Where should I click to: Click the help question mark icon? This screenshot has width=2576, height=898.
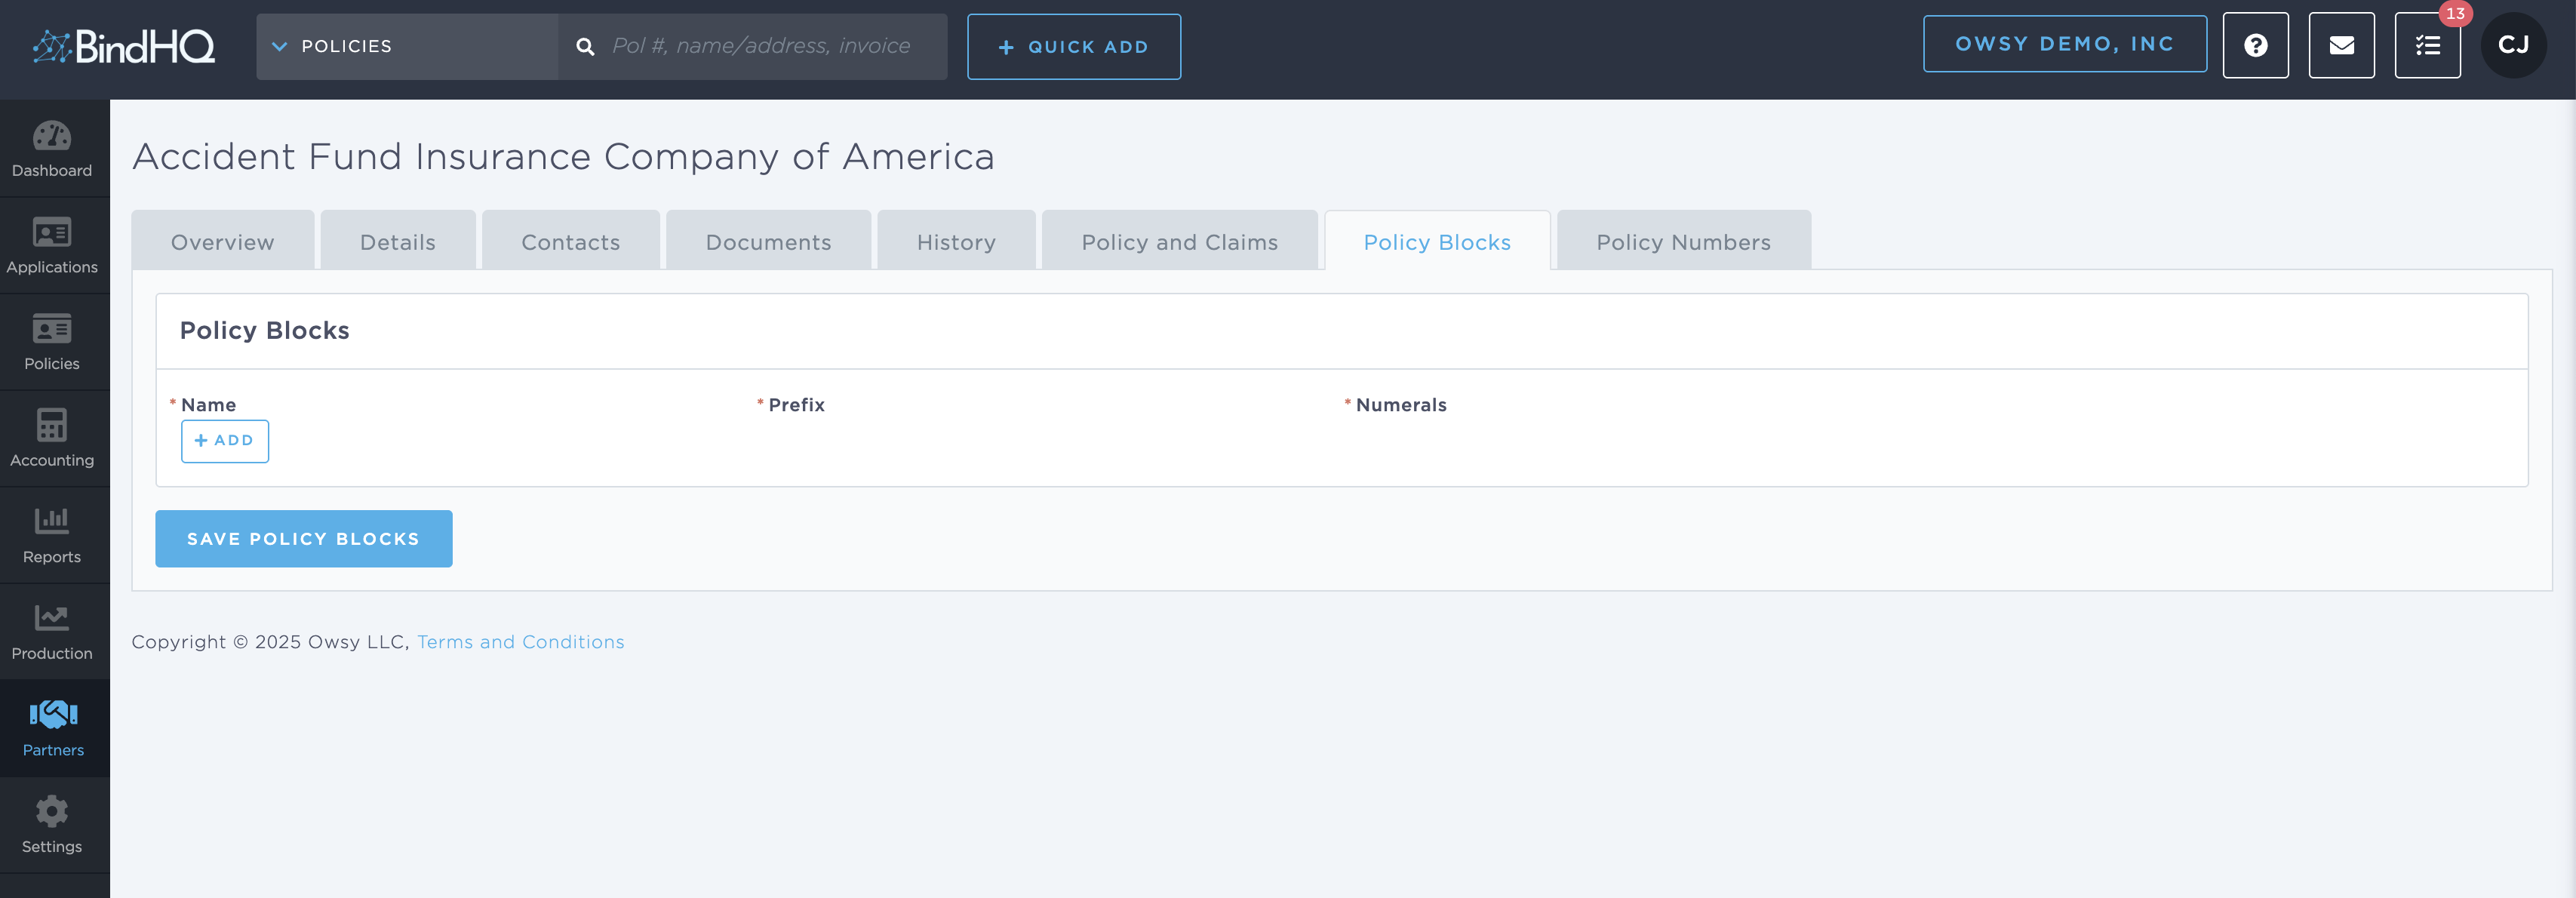pyautogui.click(x=2255, y=46)
